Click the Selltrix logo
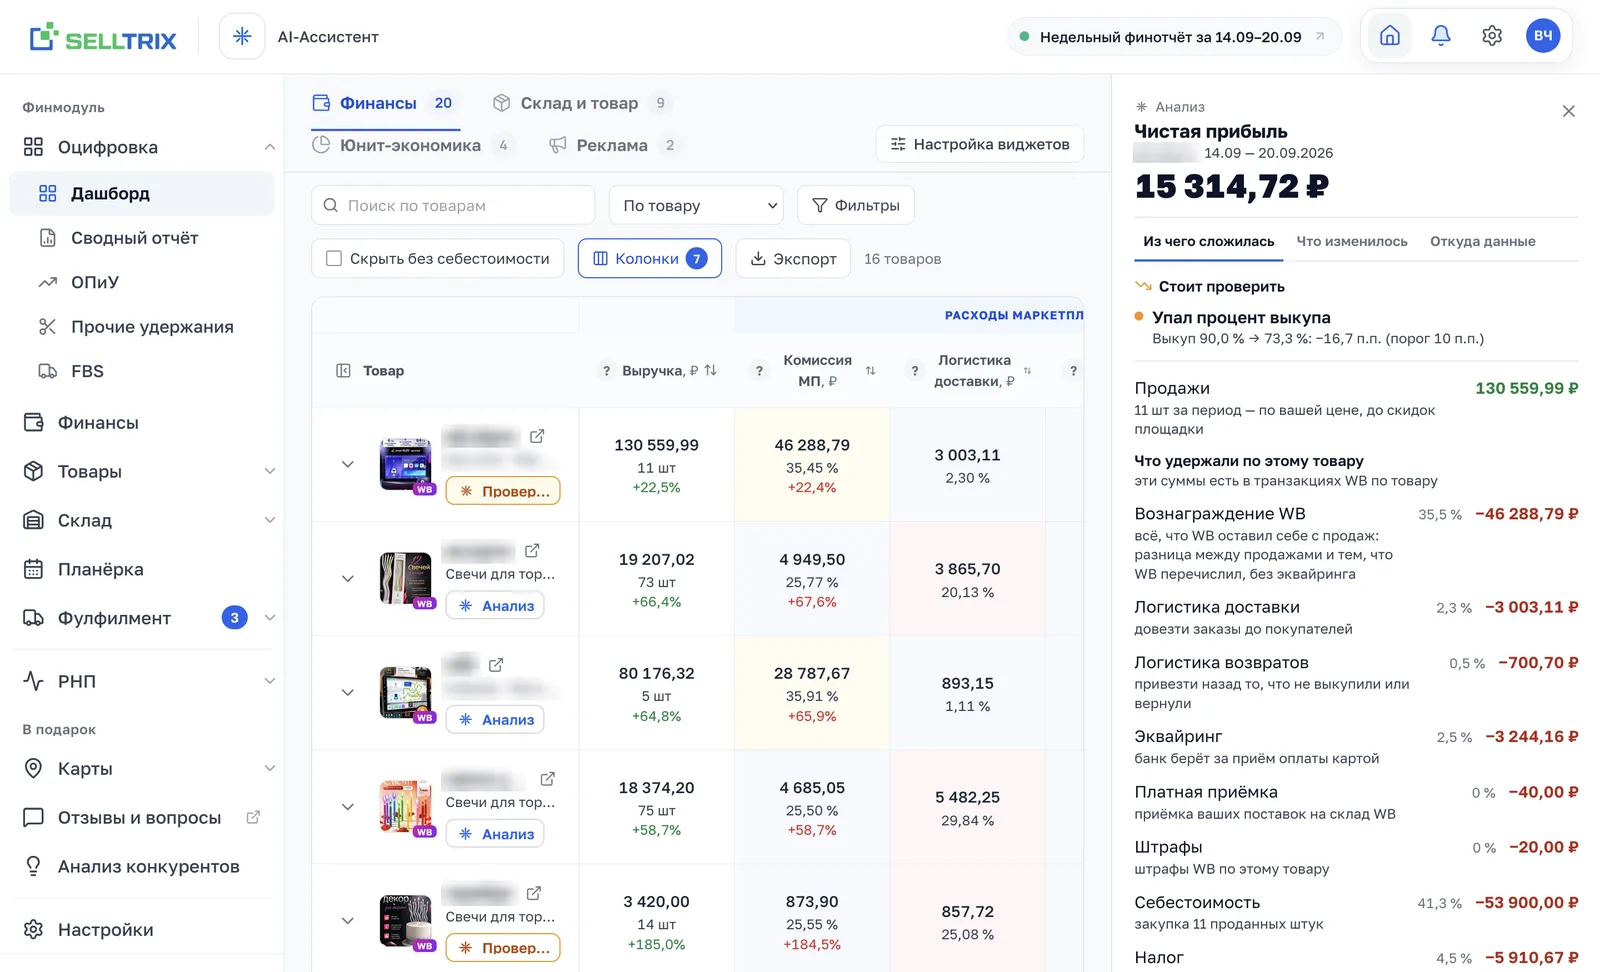 103,38
